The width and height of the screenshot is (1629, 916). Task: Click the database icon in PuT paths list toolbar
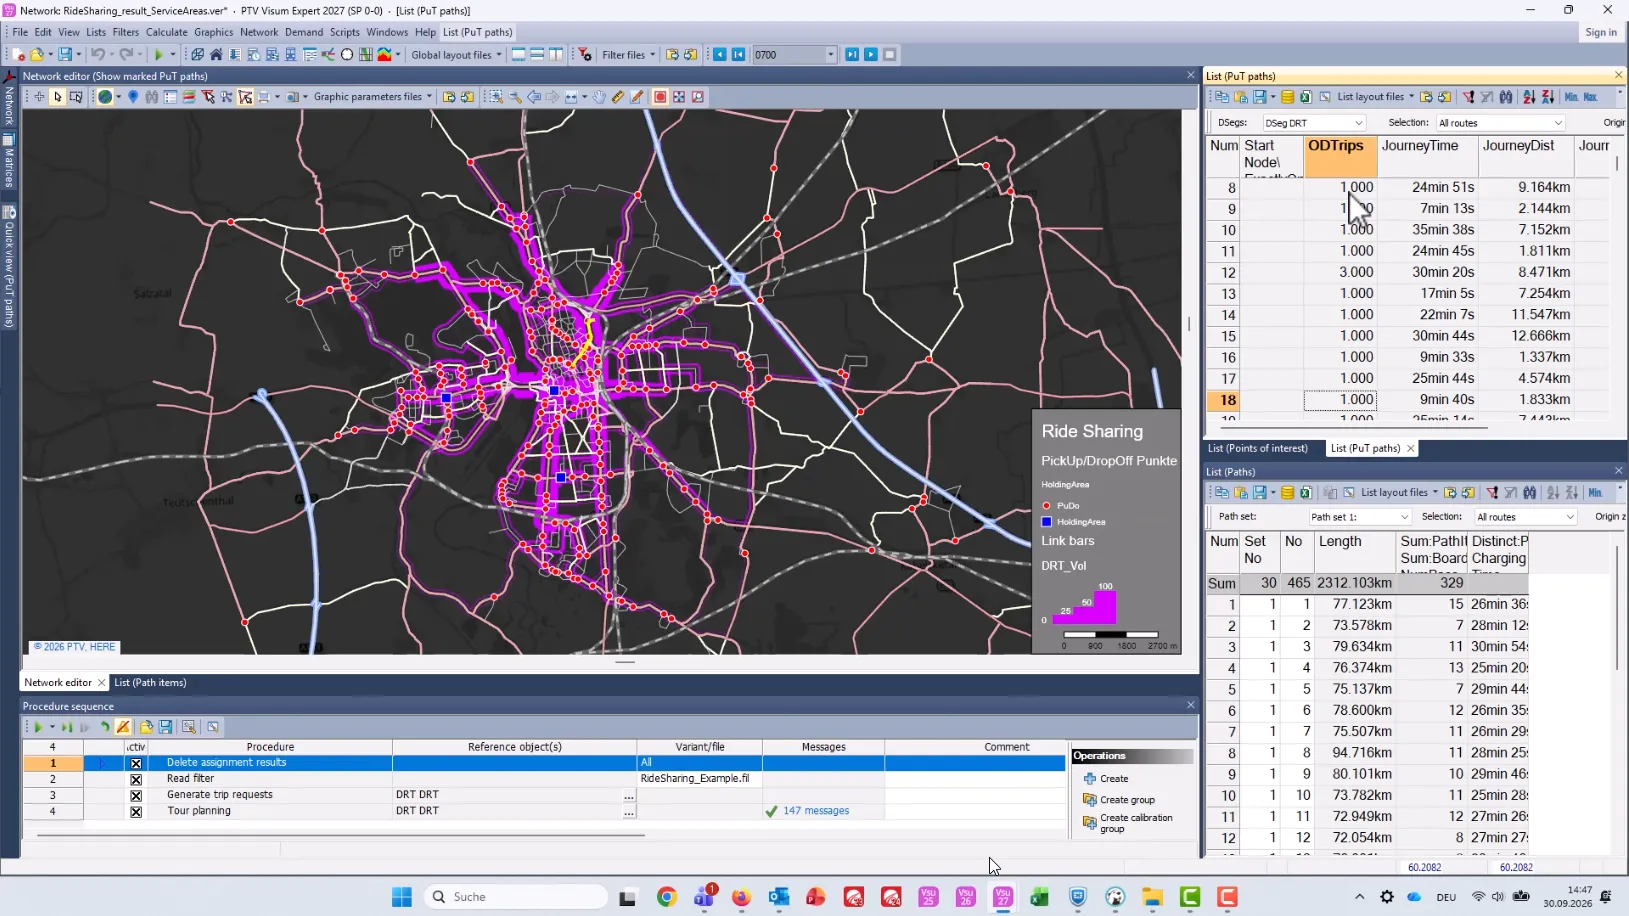(x=1288, y=97)
